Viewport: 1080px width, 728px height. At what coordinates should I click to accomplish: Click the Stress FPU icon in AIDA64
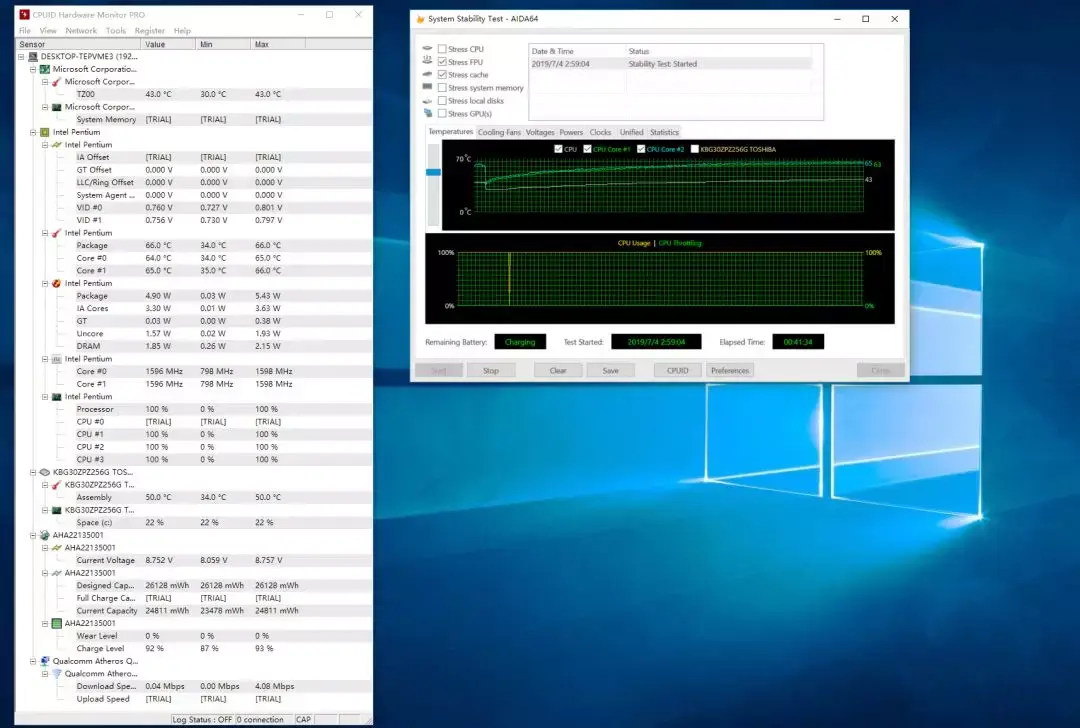[x=427, y=61]
